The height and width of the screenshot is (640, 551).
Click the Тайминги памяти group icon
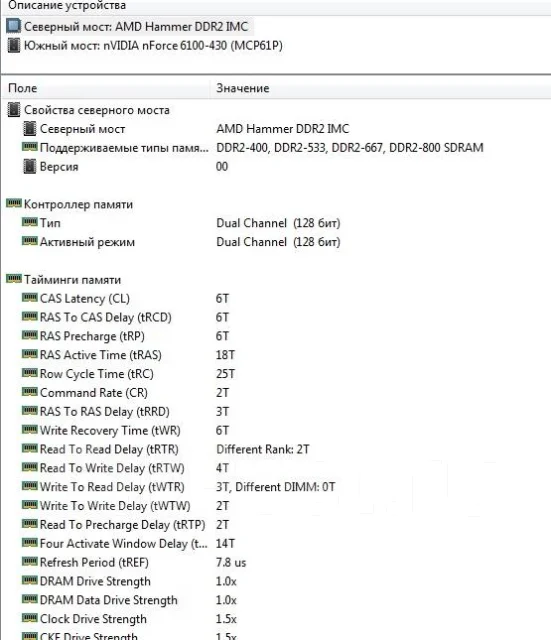(x=13, y=278)
